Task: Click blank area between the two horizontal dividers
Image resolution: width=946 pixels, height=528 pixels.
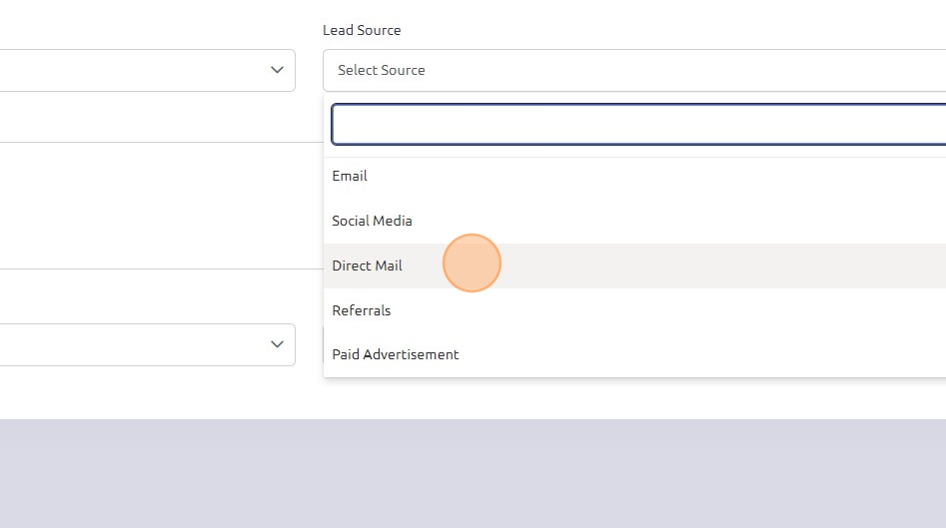Action: 150,205
